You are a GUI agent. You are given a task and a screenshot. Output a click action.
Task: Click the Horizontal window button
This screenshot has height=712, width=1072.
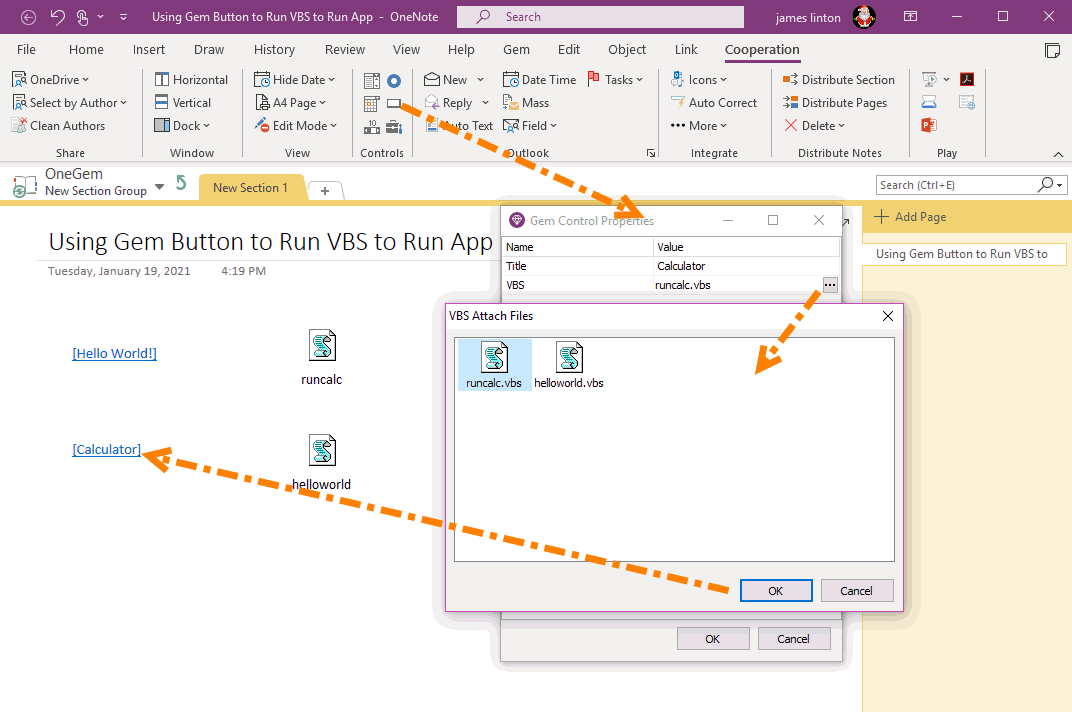click(191, 79)
